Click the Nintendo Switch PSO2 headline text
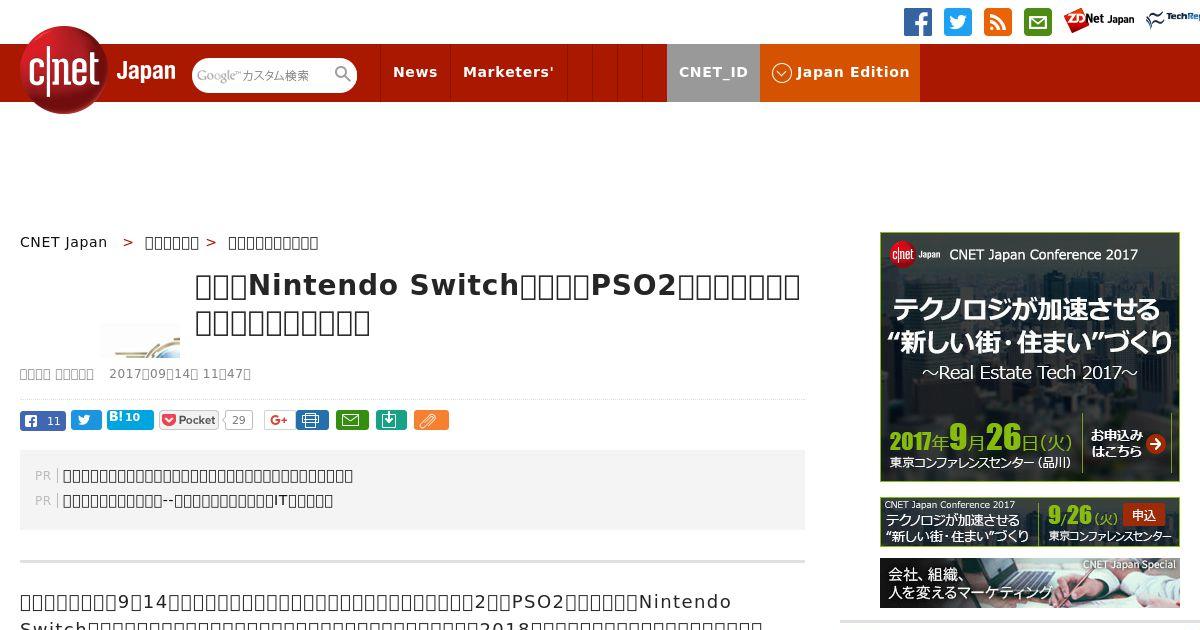This screenshot has height=630, width=1200. pos(498,304)
